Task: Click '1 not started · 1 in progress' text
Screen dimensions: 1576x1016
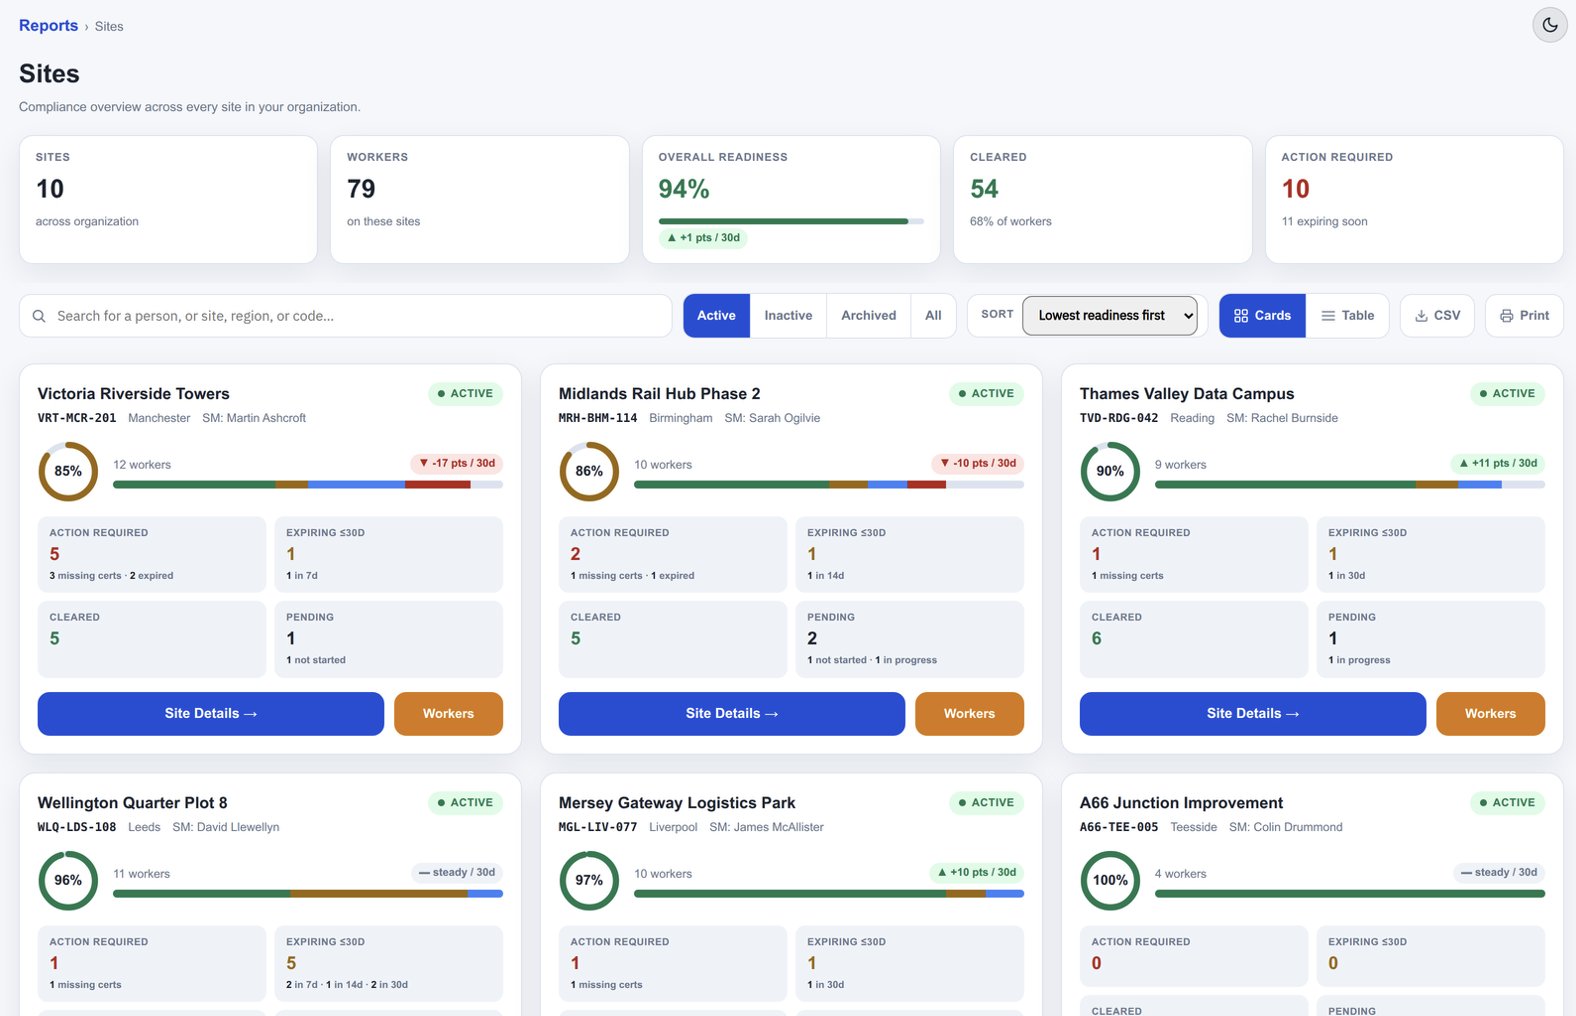Action: 872,660
